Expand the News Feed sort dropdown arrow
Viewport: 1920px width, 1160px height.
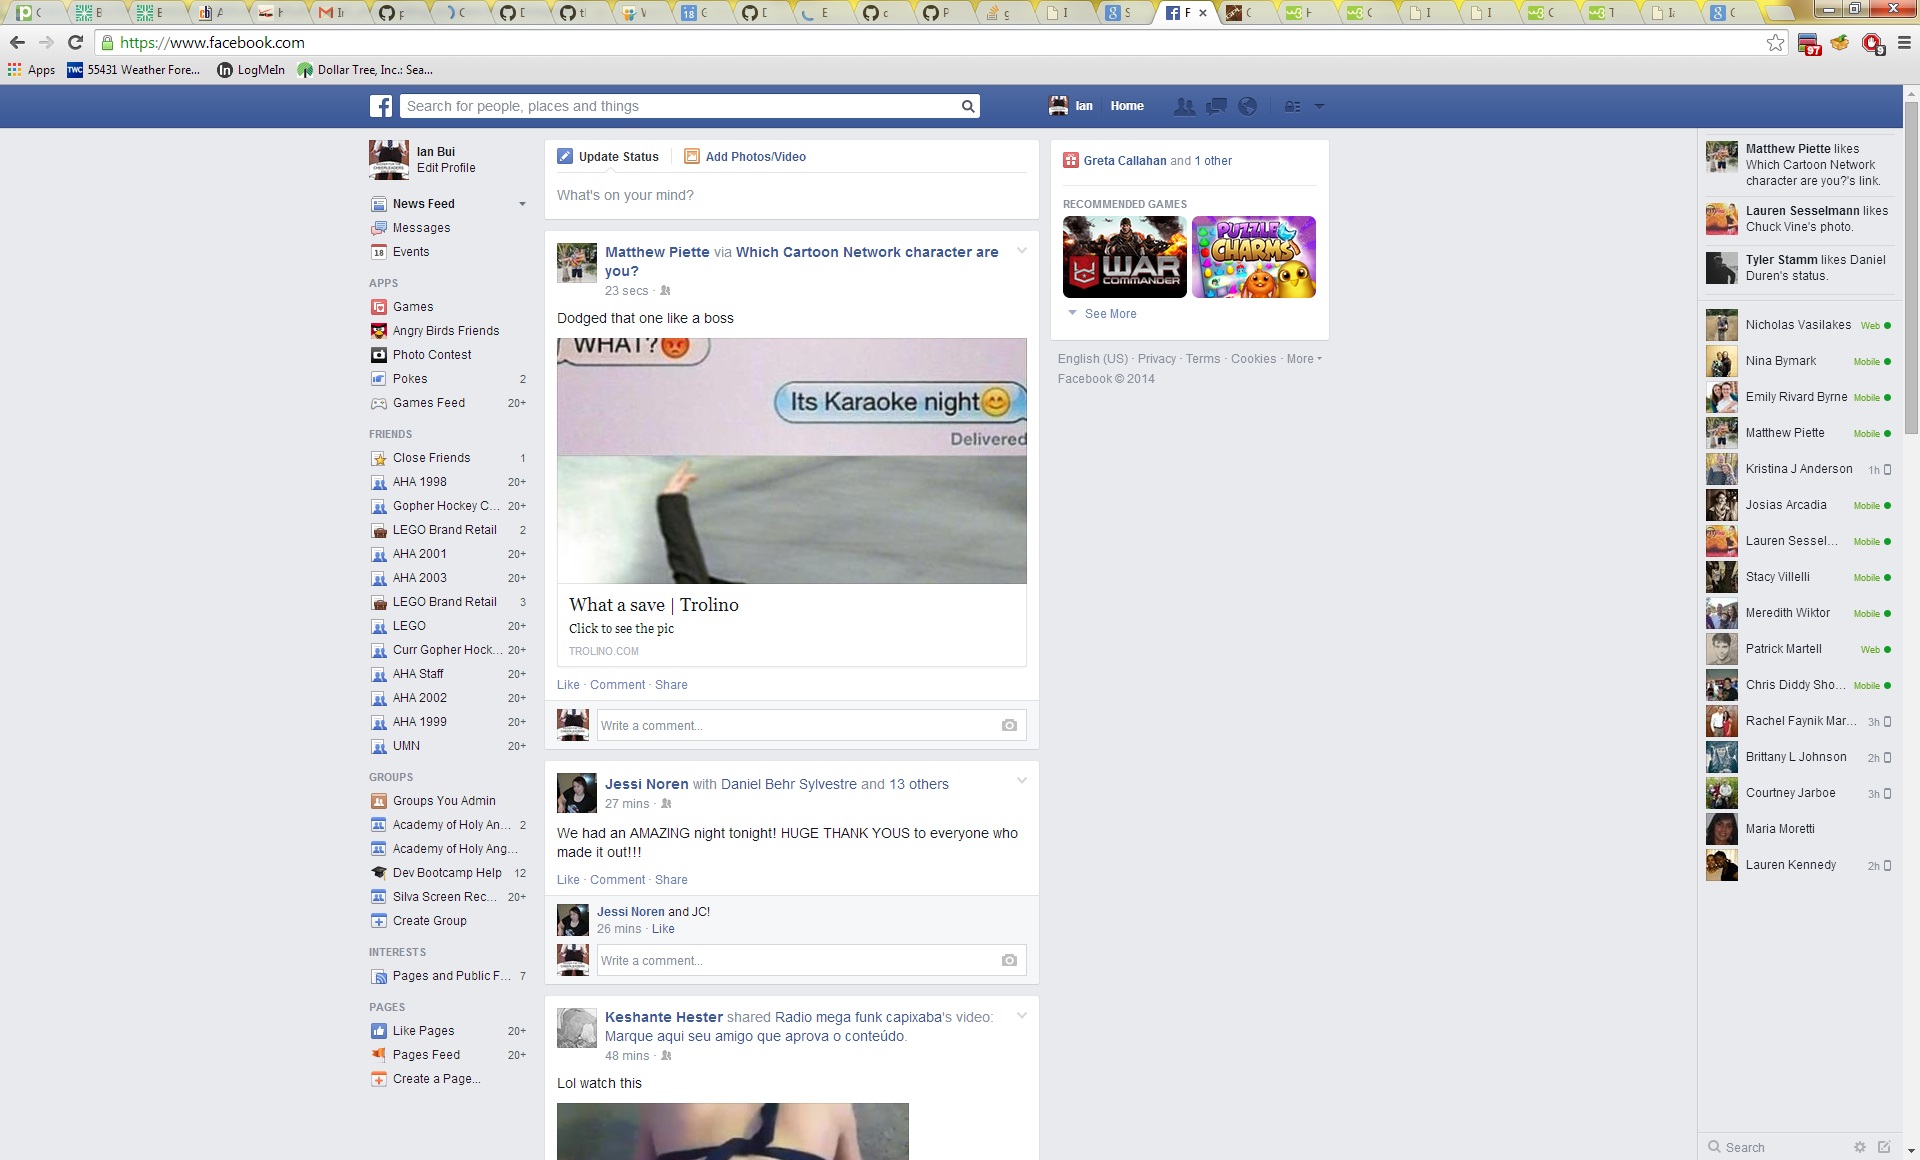522,204
